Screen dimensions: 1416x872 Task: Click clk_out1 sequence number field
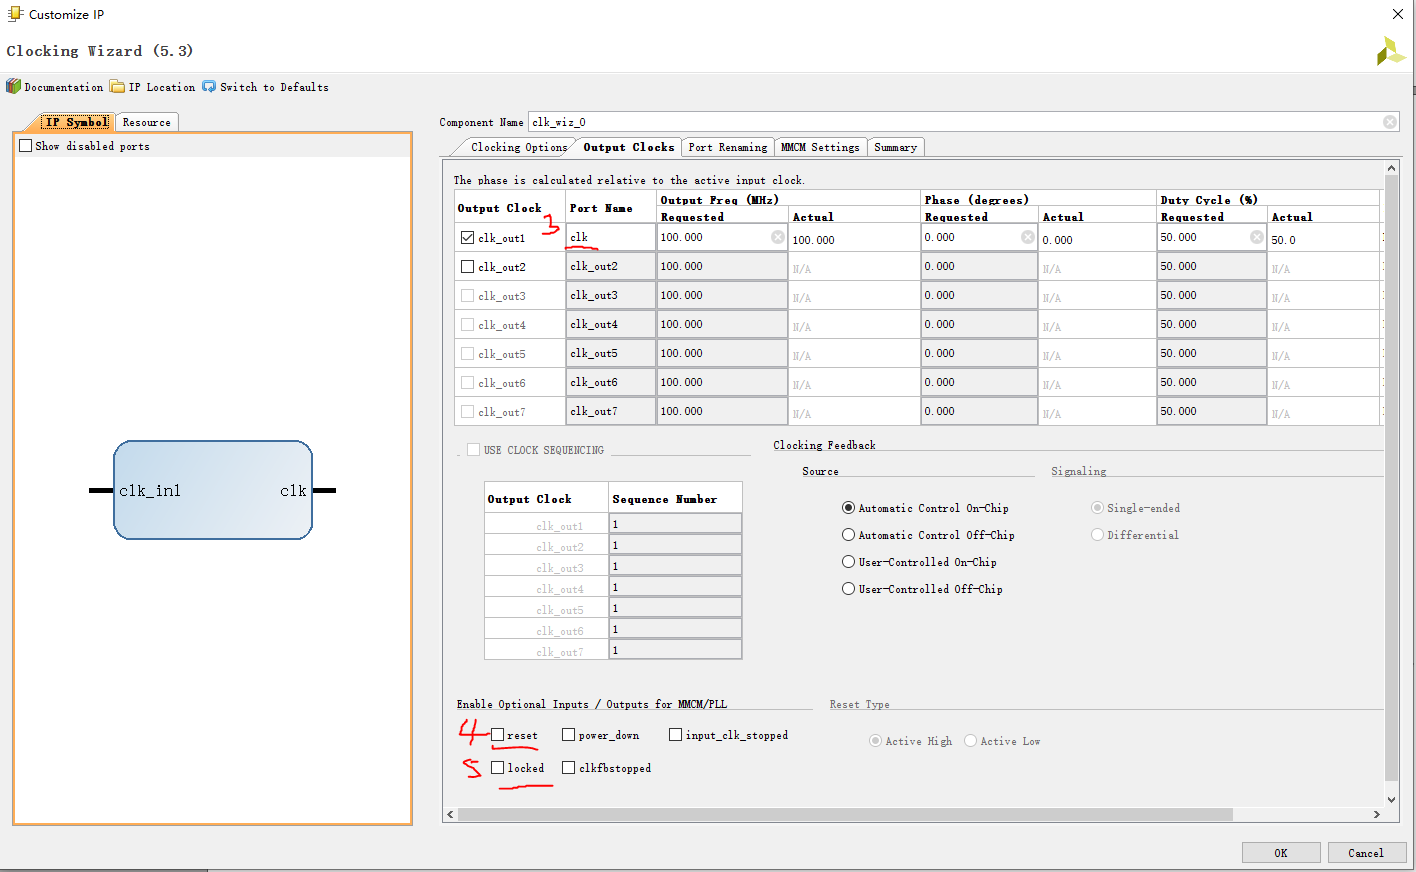[675, 524]
